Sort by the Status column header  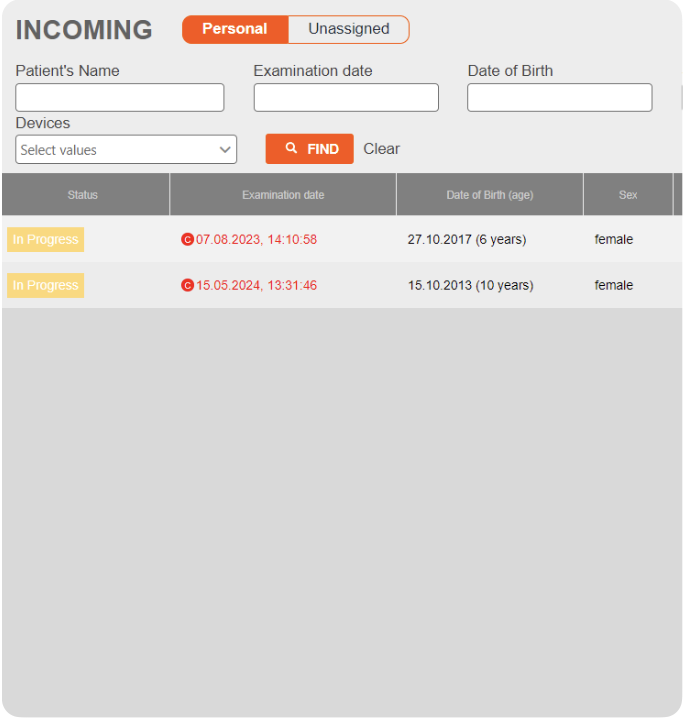(x=83, y=195)
